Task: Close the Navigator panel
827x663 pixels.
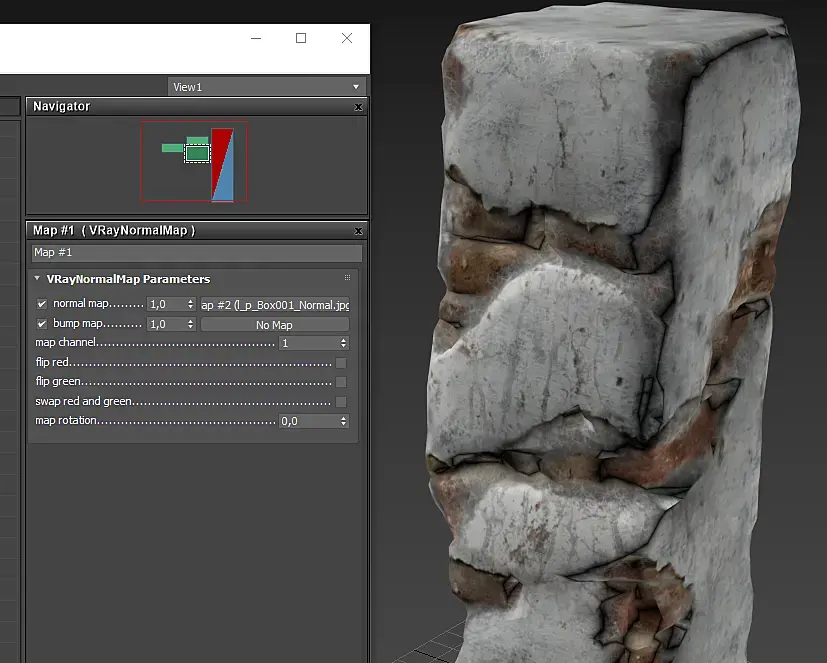Action: point(358,107)
